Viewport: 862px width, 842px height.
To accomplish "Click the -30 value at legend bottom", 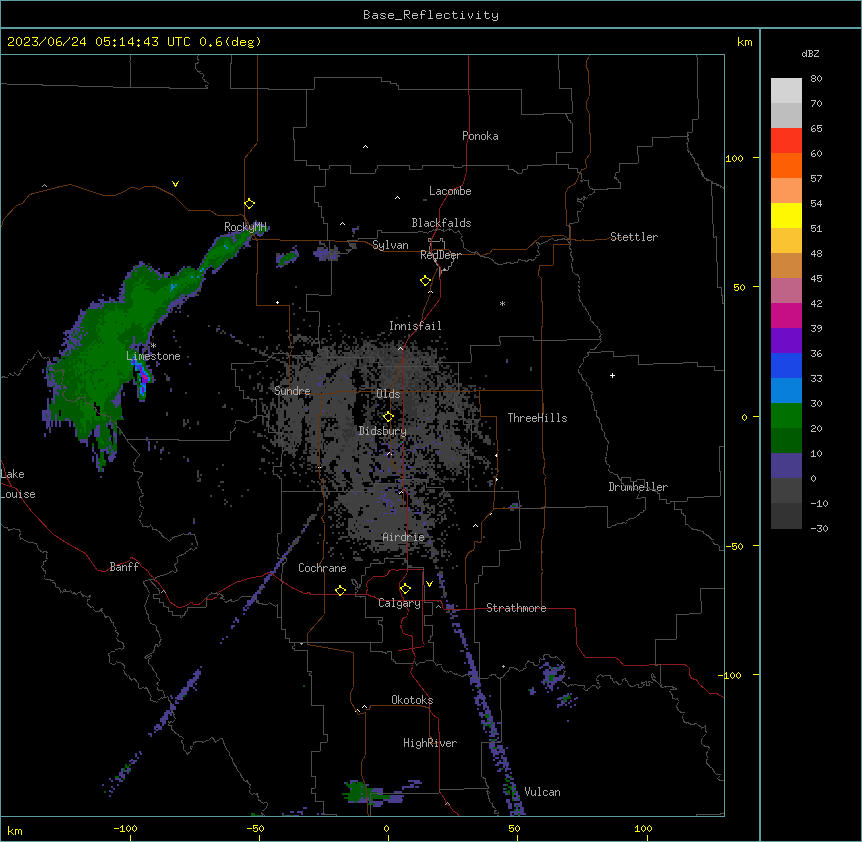I will click(x=819, y=528).
